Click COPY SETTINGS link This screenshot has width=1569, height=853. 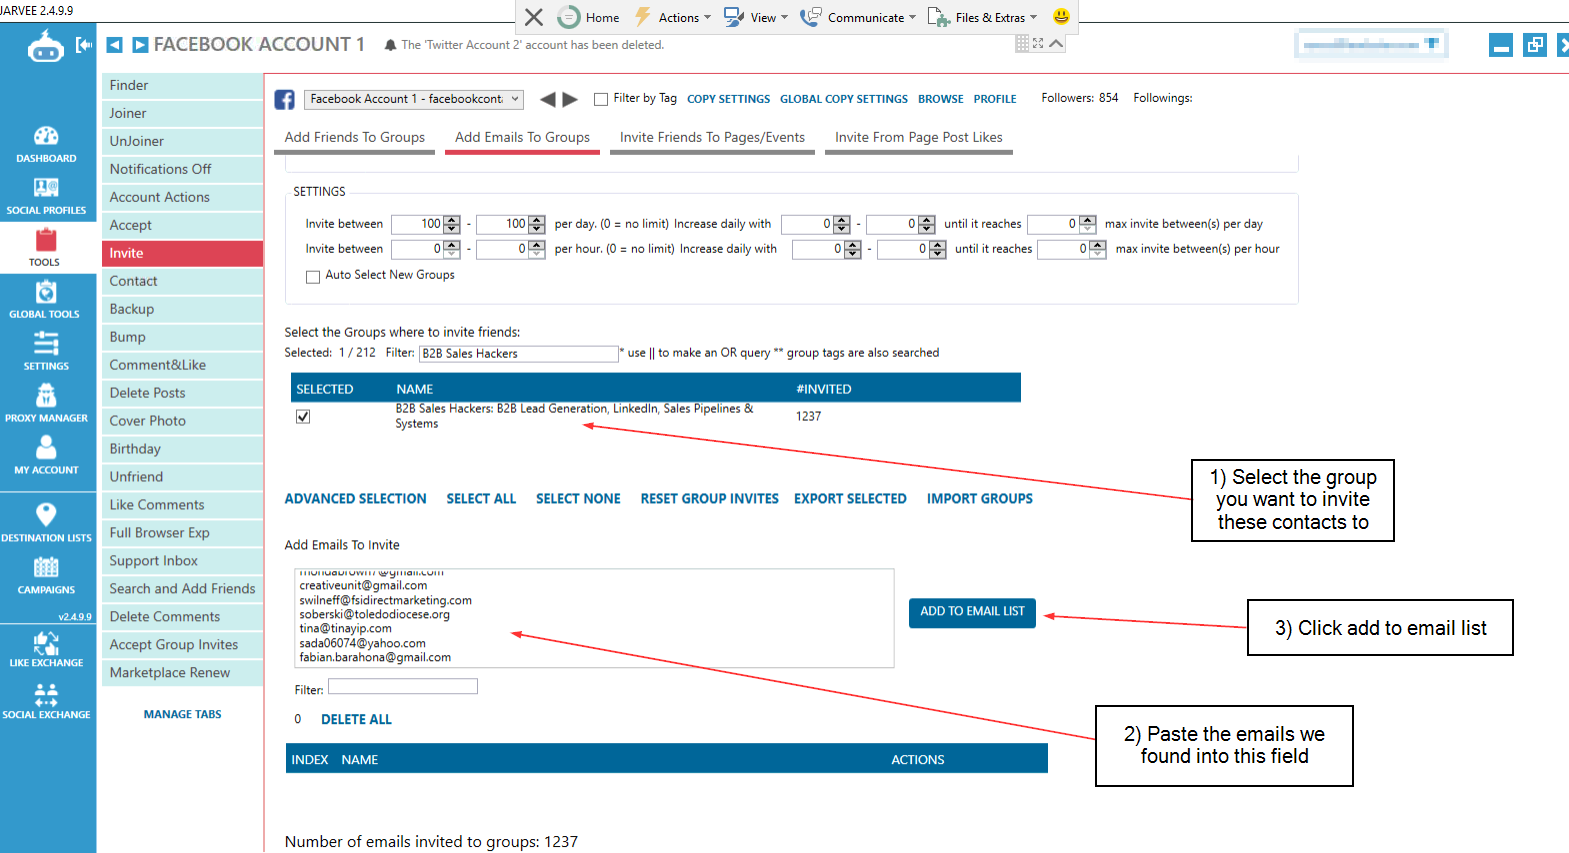pos(728,99)
